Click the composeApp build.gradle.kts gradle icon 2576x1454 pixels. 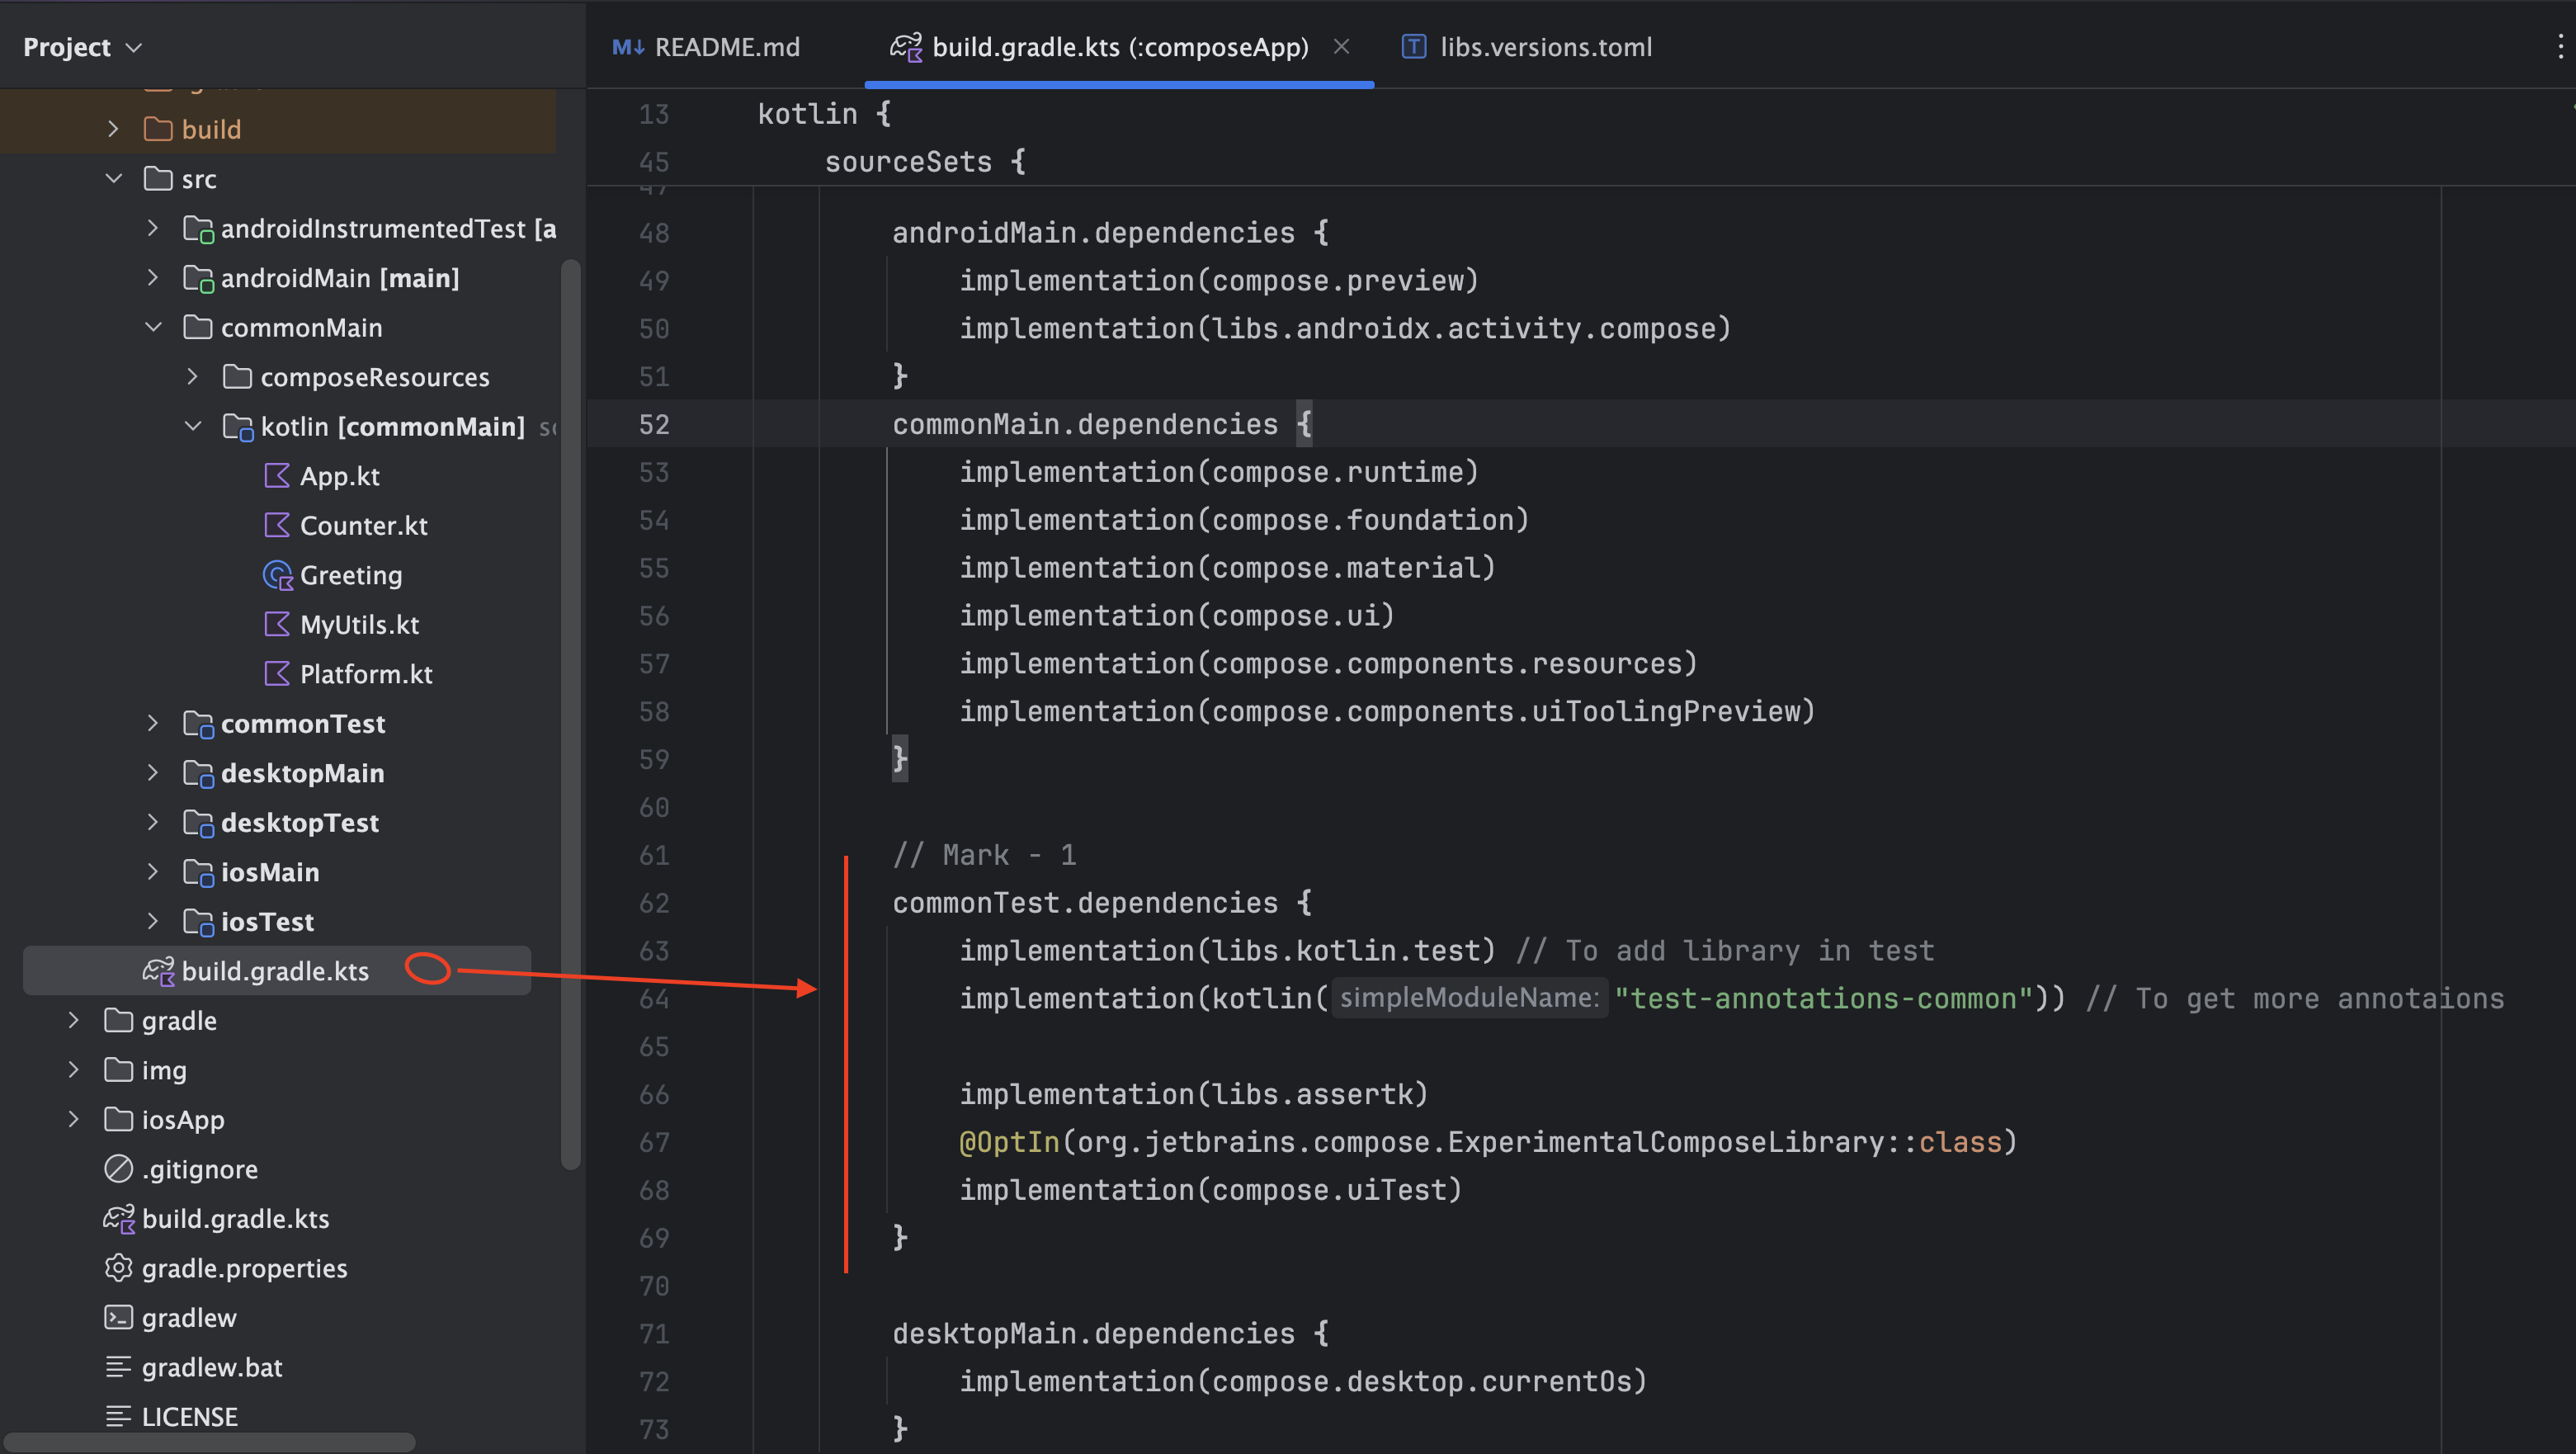point(158,971)
